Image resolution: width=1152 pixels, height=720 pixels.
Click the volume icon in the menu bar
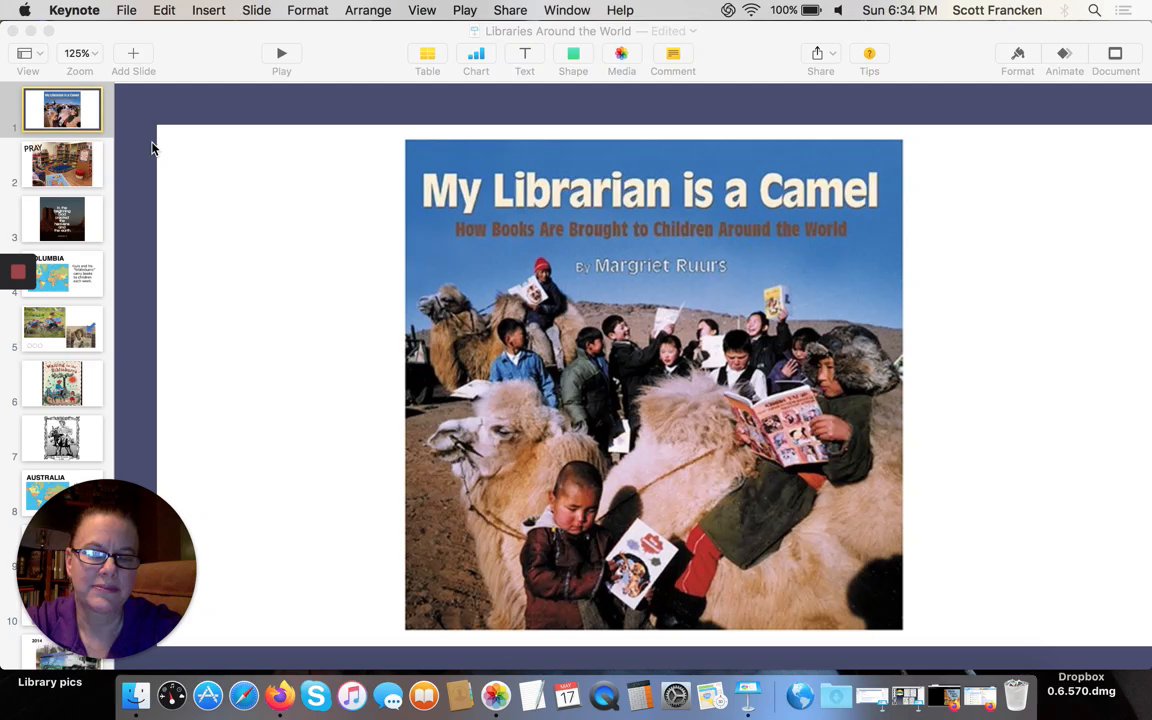tap(838, 10)
